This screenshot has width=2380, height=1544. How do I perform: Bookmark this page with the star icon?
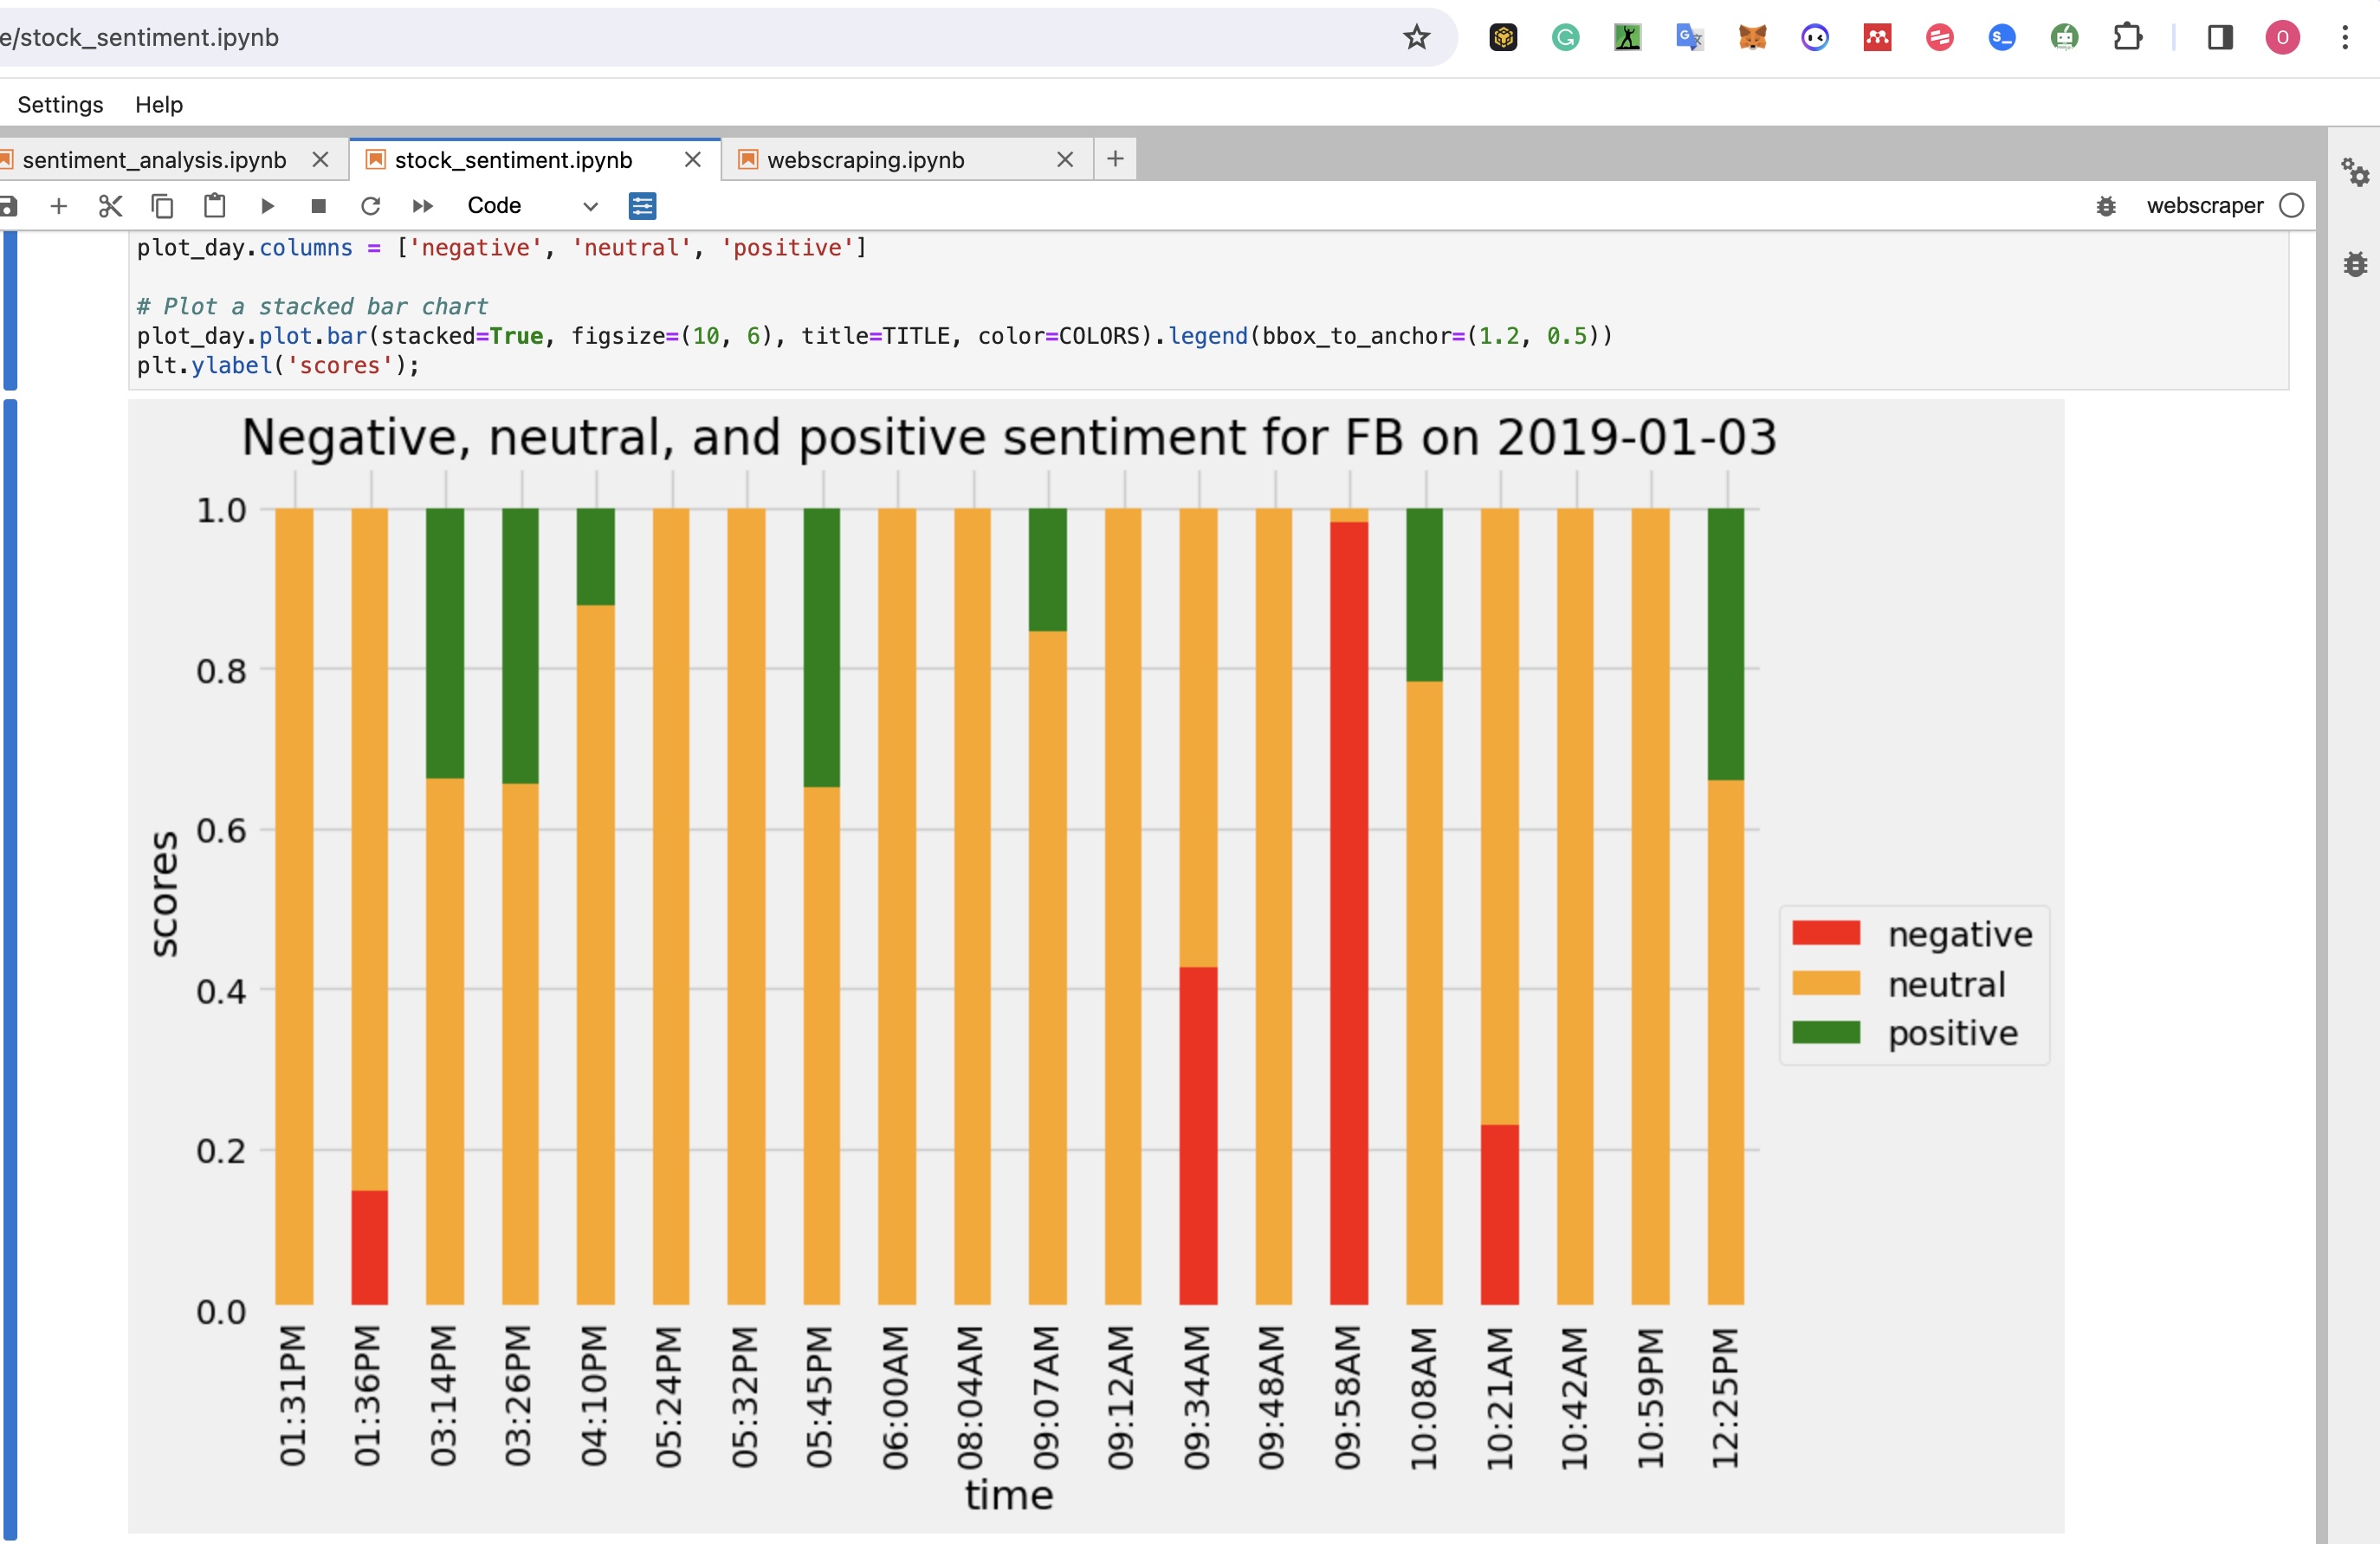click(x=1416, y=38)
